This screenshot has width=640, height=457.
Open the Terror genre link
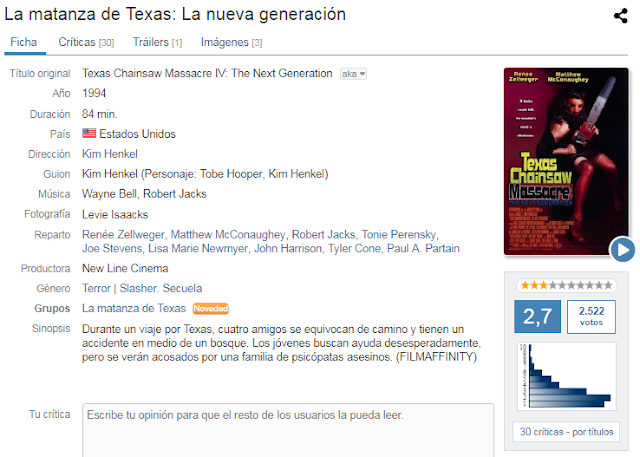(96, 288)
